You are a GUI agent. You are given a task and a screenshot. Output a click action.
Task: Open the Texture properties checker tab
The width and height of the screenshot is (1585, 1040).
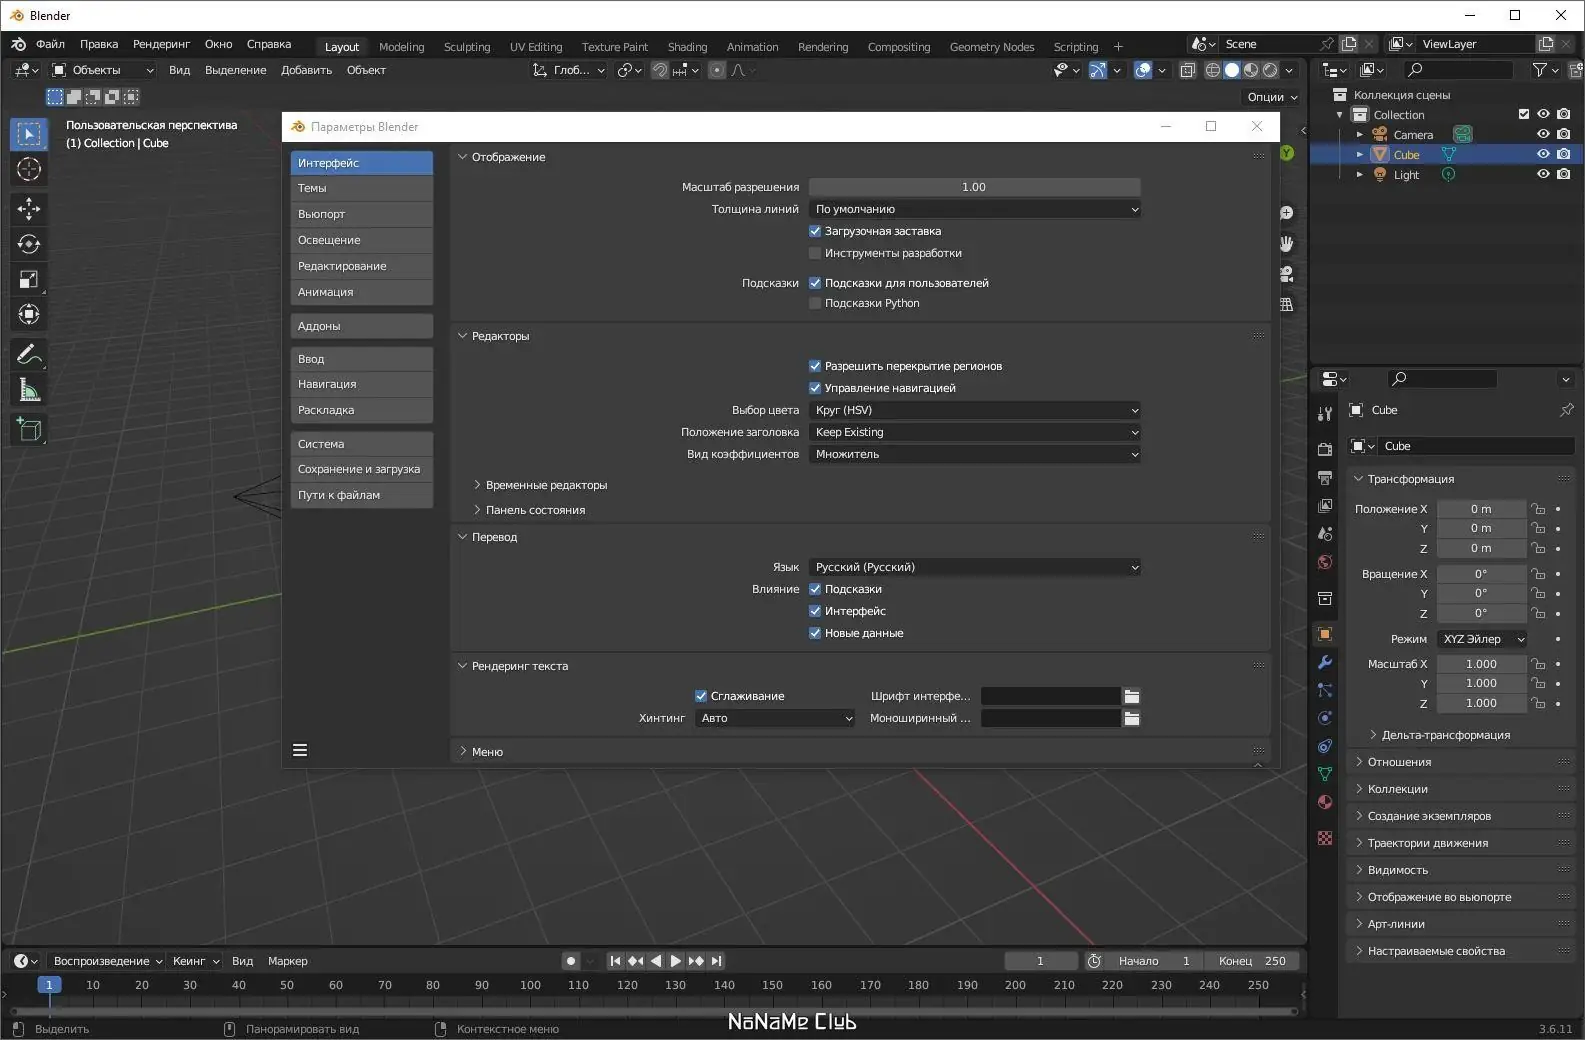(1325, 838)
